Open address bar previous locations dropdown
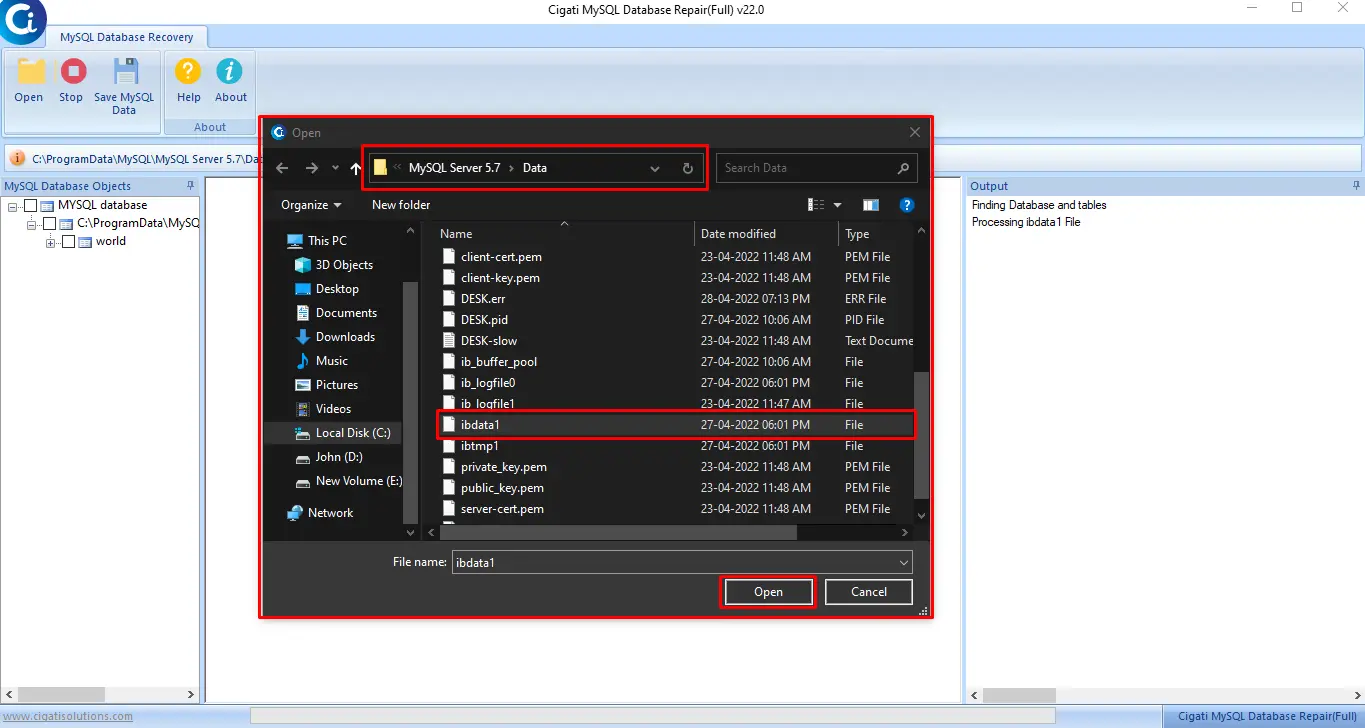 (x=655, y=168)
